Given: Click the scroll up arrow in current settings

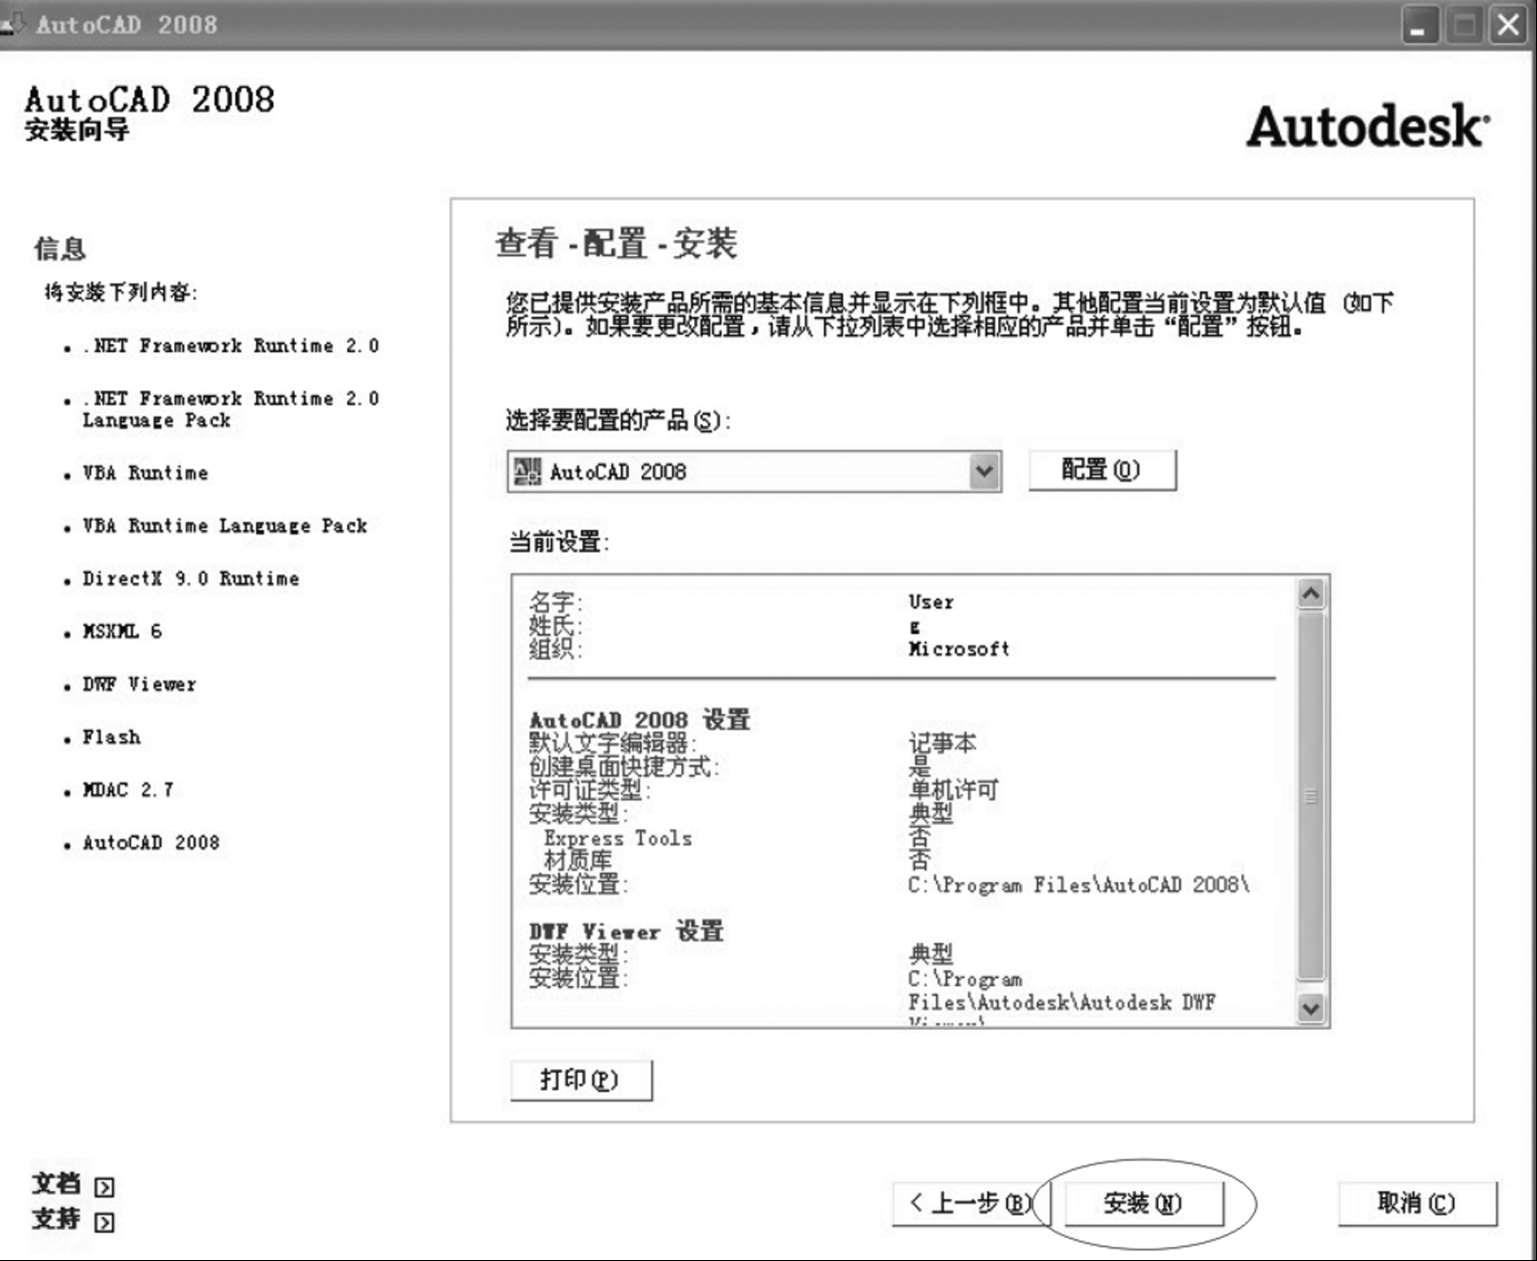Looking at the screenshot, I should point(1310,594).
